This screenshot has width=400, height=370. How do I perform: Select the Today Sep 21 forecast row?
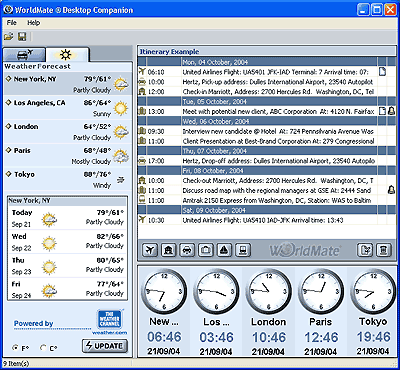67,218
